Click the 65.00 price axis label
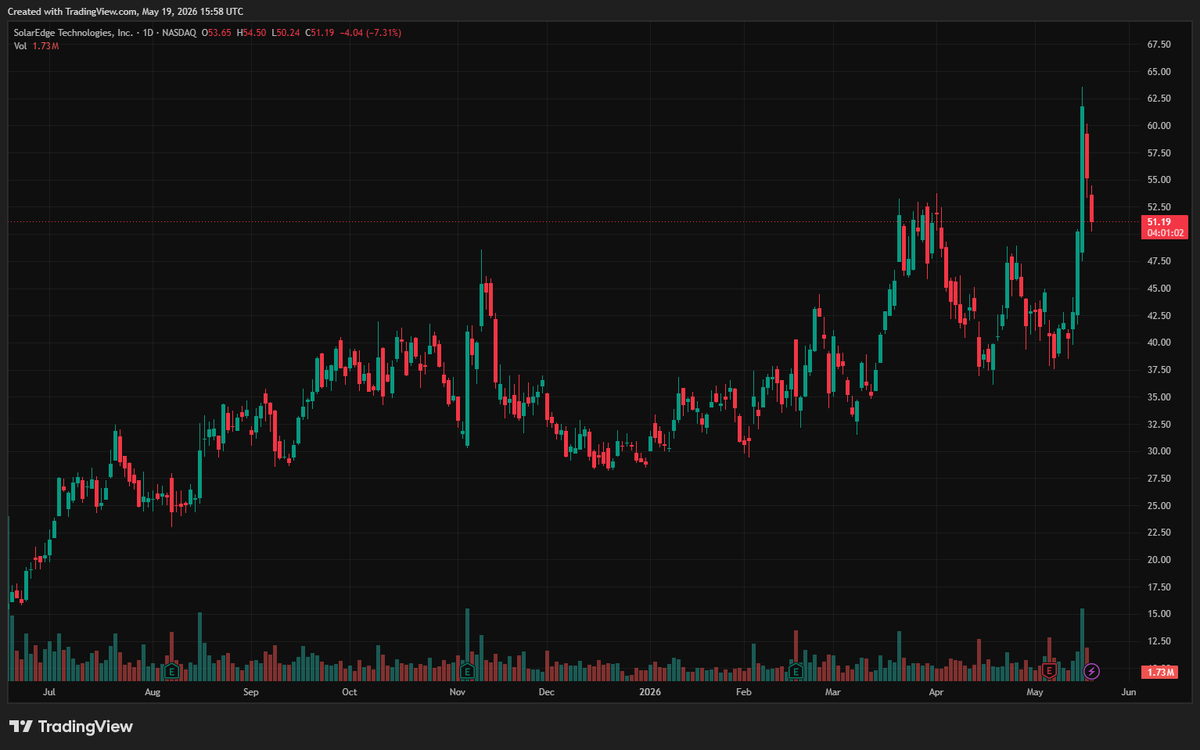Viewport: 1200px width, 750px height. [1159, 72]
